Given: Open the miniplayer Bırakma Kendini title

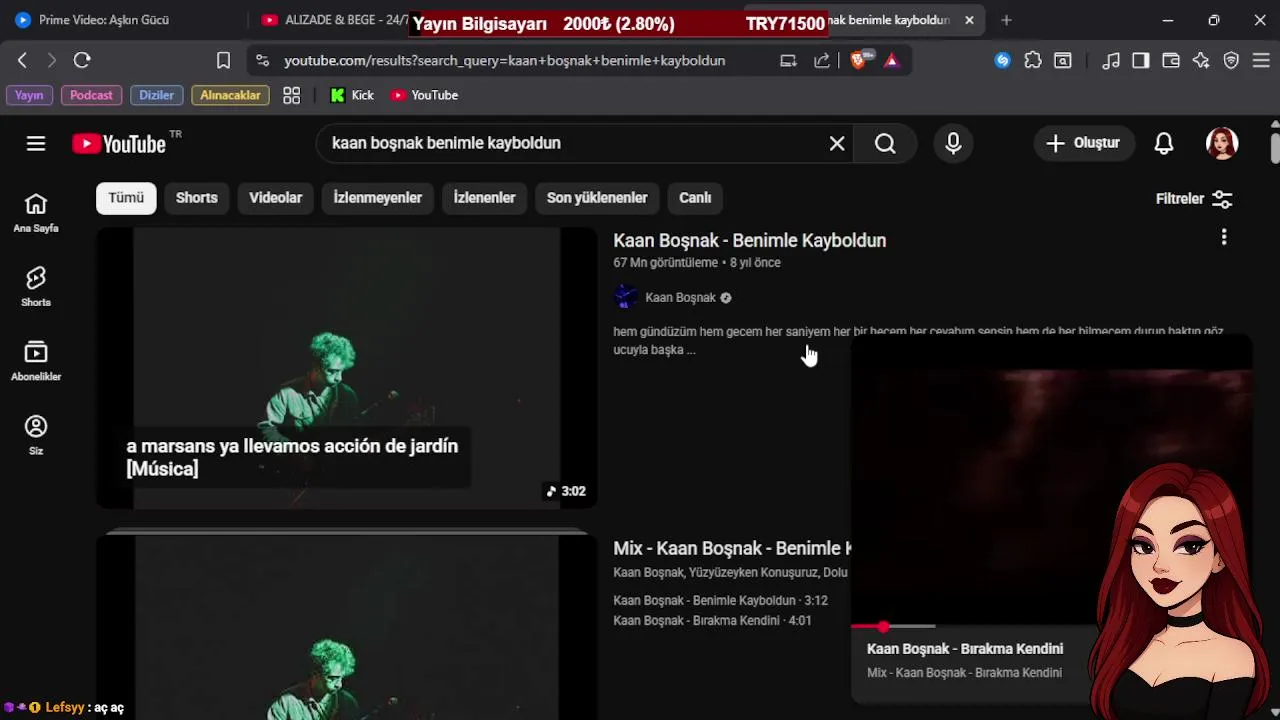Looking at the screenshot, I should pos(964,649).
